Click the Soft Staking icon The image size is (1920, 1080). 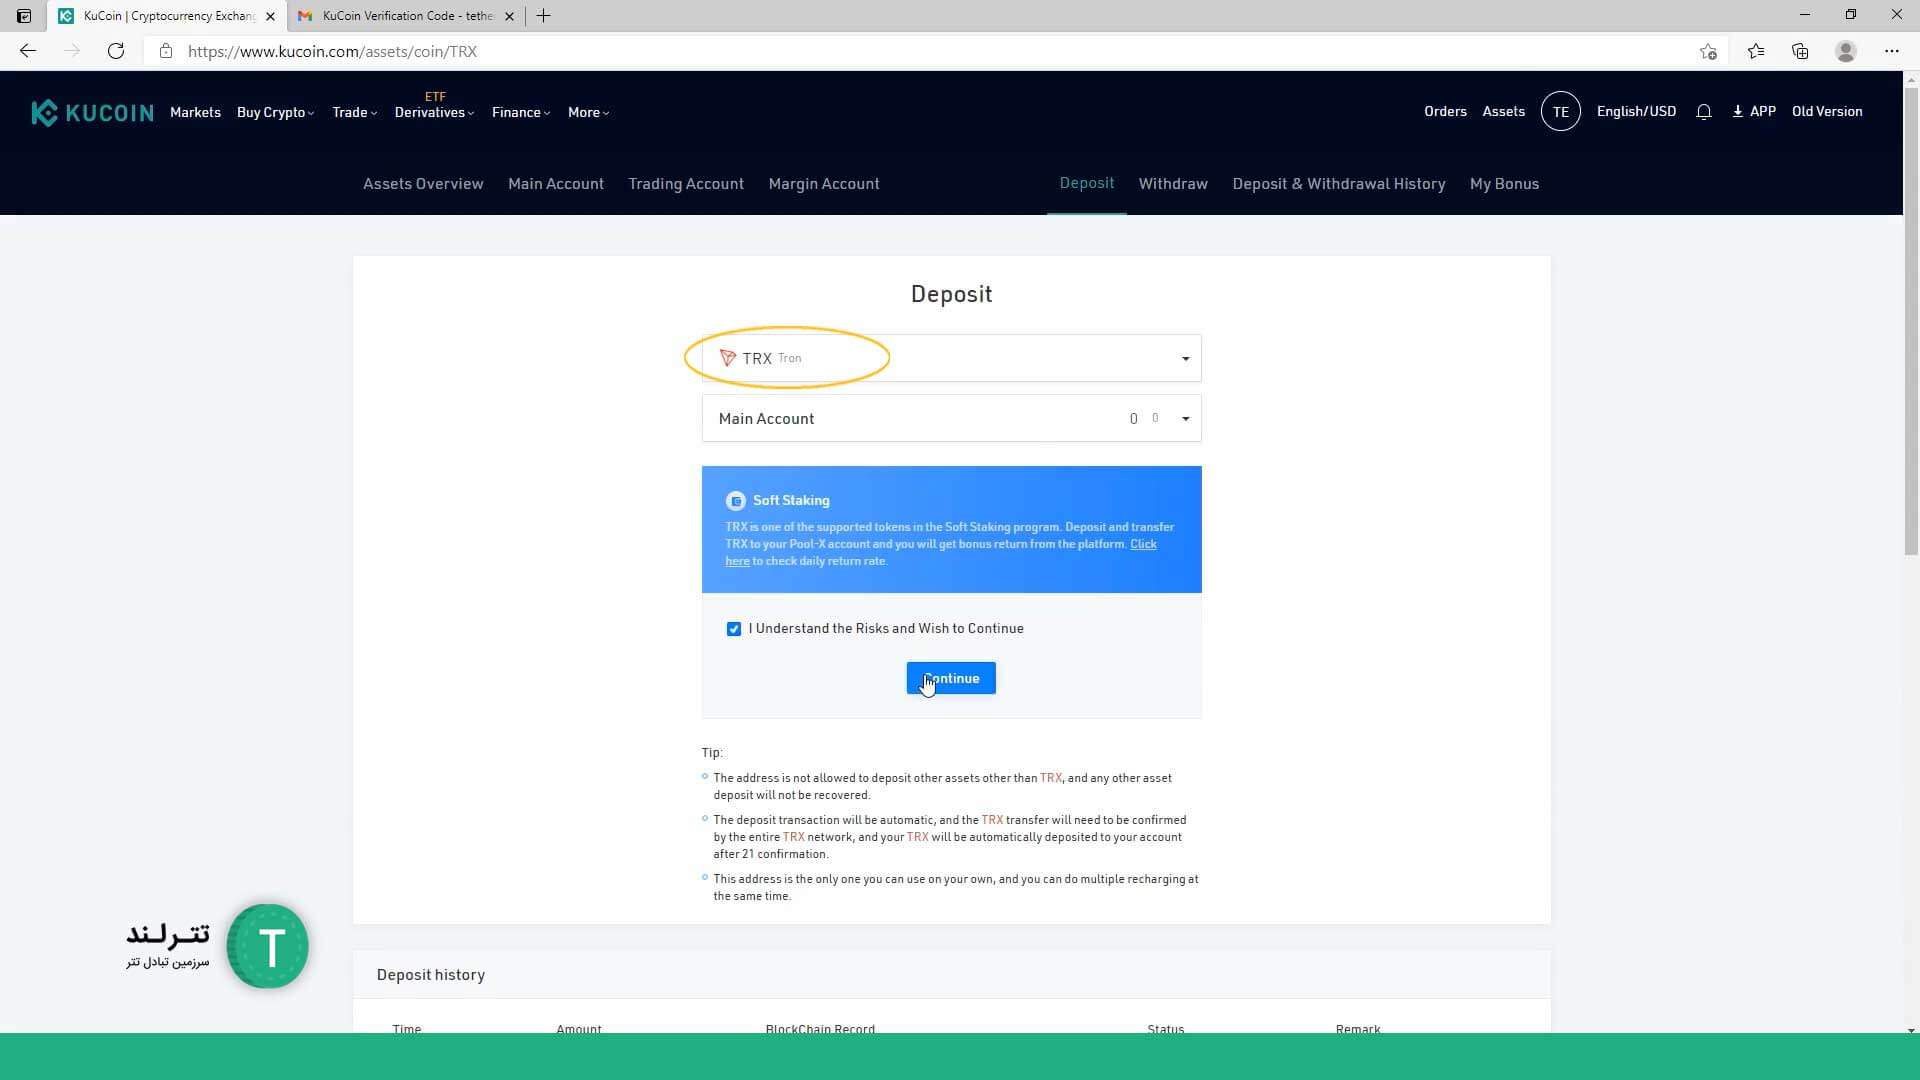(736, 501)
